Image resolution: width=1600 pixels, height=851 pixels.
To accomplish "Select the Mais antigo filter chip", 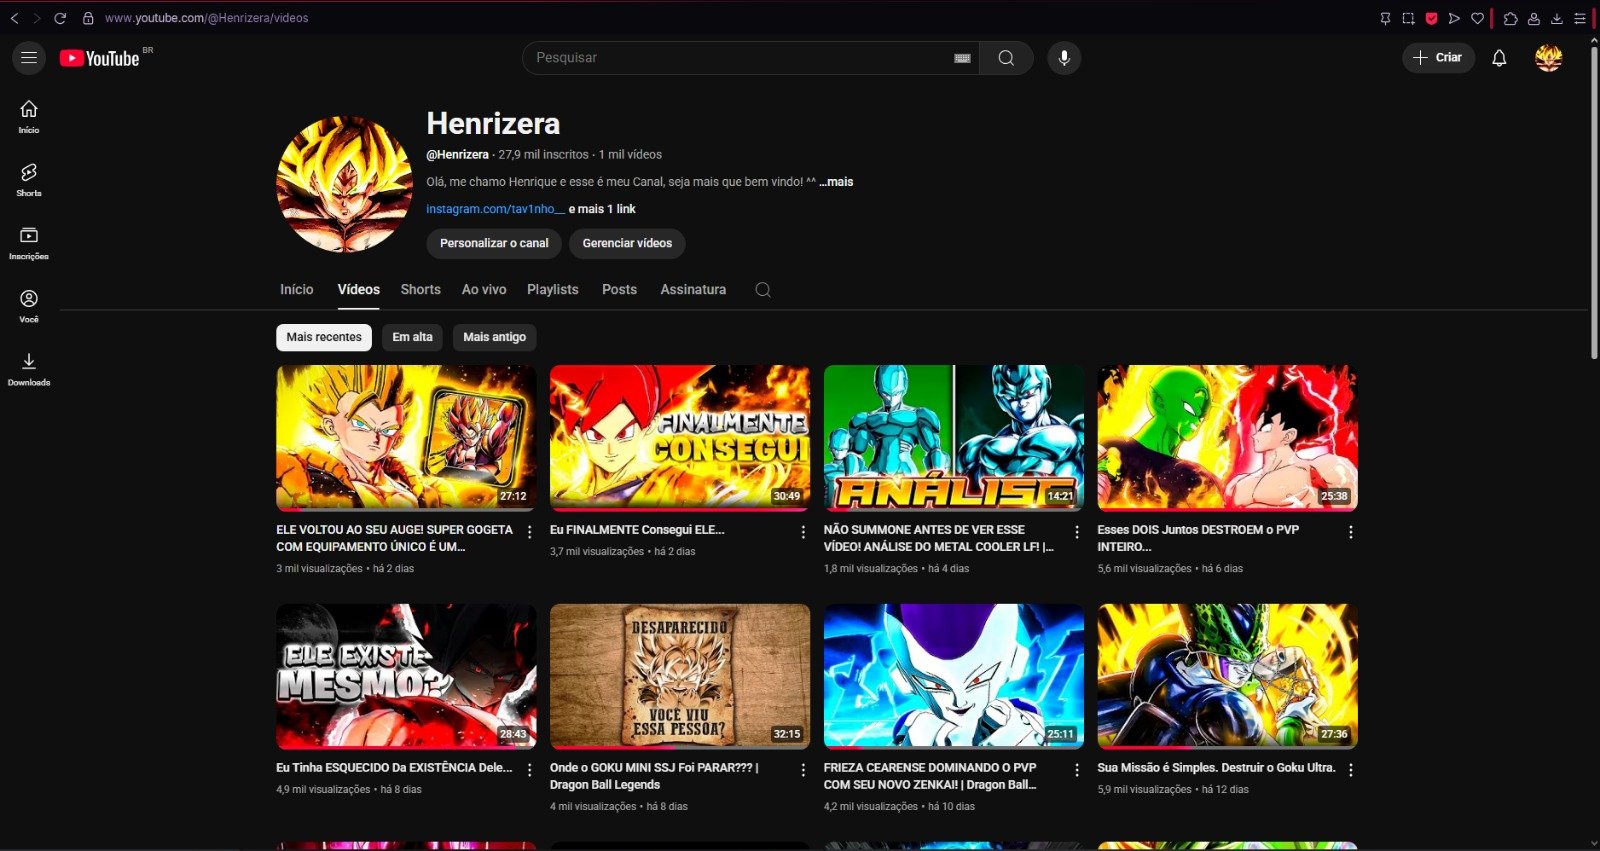I will tap(495, 337).
